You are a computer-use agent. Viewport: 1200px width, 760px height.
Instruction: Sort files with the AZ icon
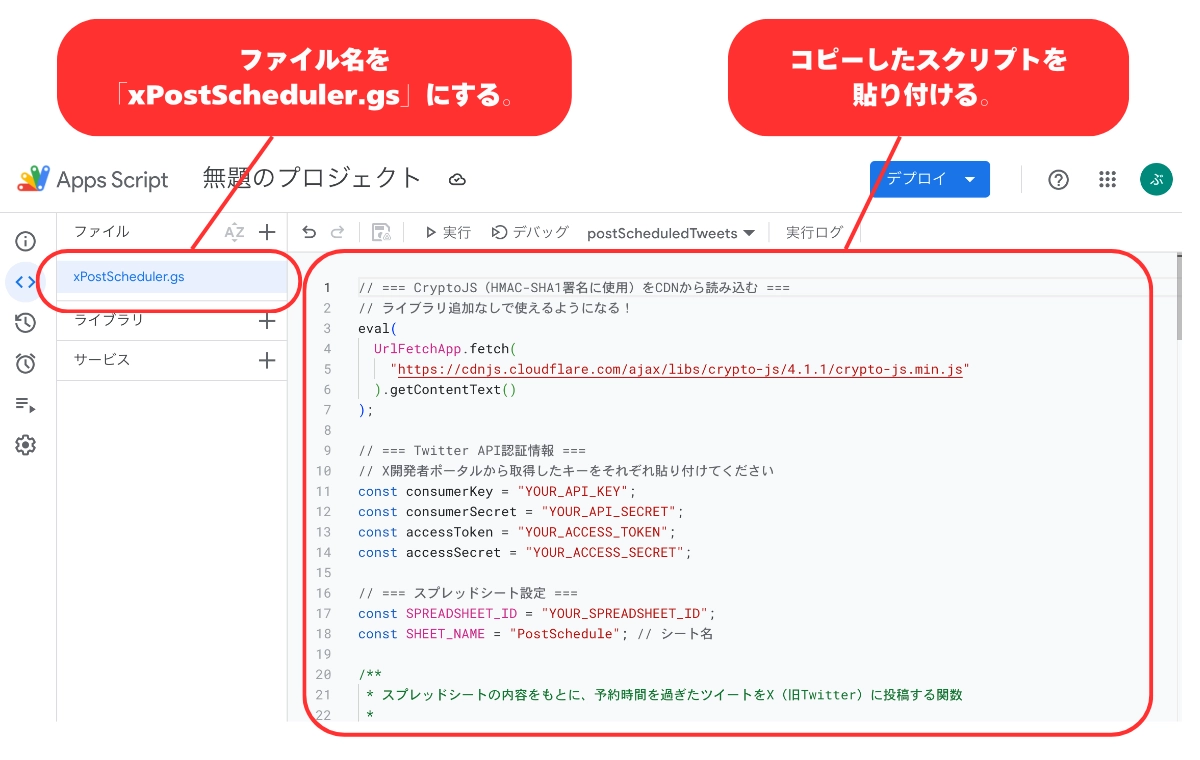click(234, 232)
